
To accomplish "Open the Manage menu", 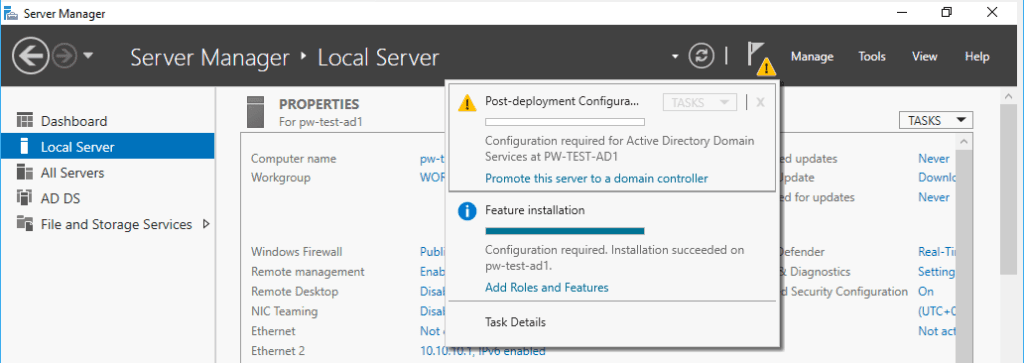I will [x=812, y=57].
